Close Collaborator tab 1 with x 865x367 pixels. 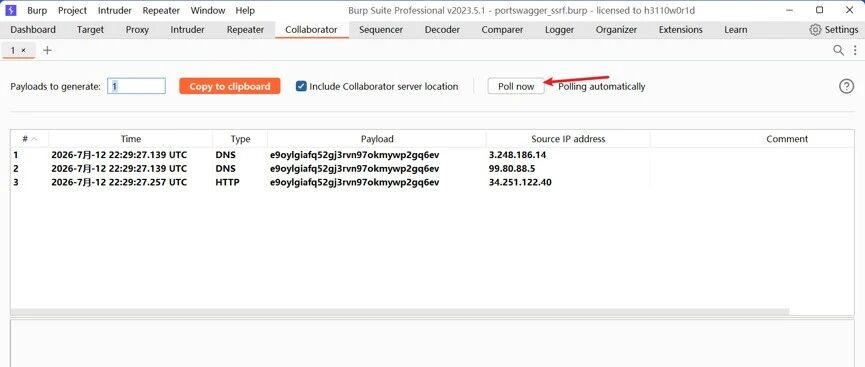point(23,50)
